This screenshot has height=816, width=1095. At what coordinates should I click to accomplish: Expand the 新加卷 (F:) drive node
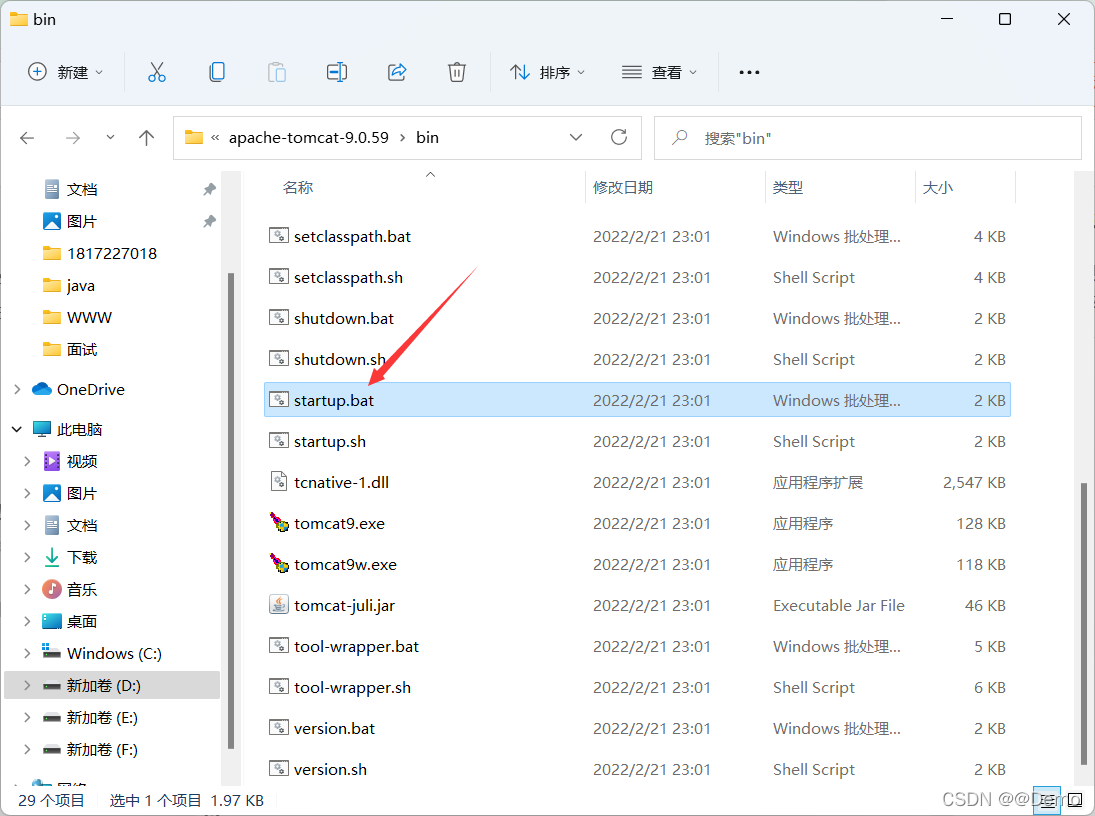tap(27, 750)
